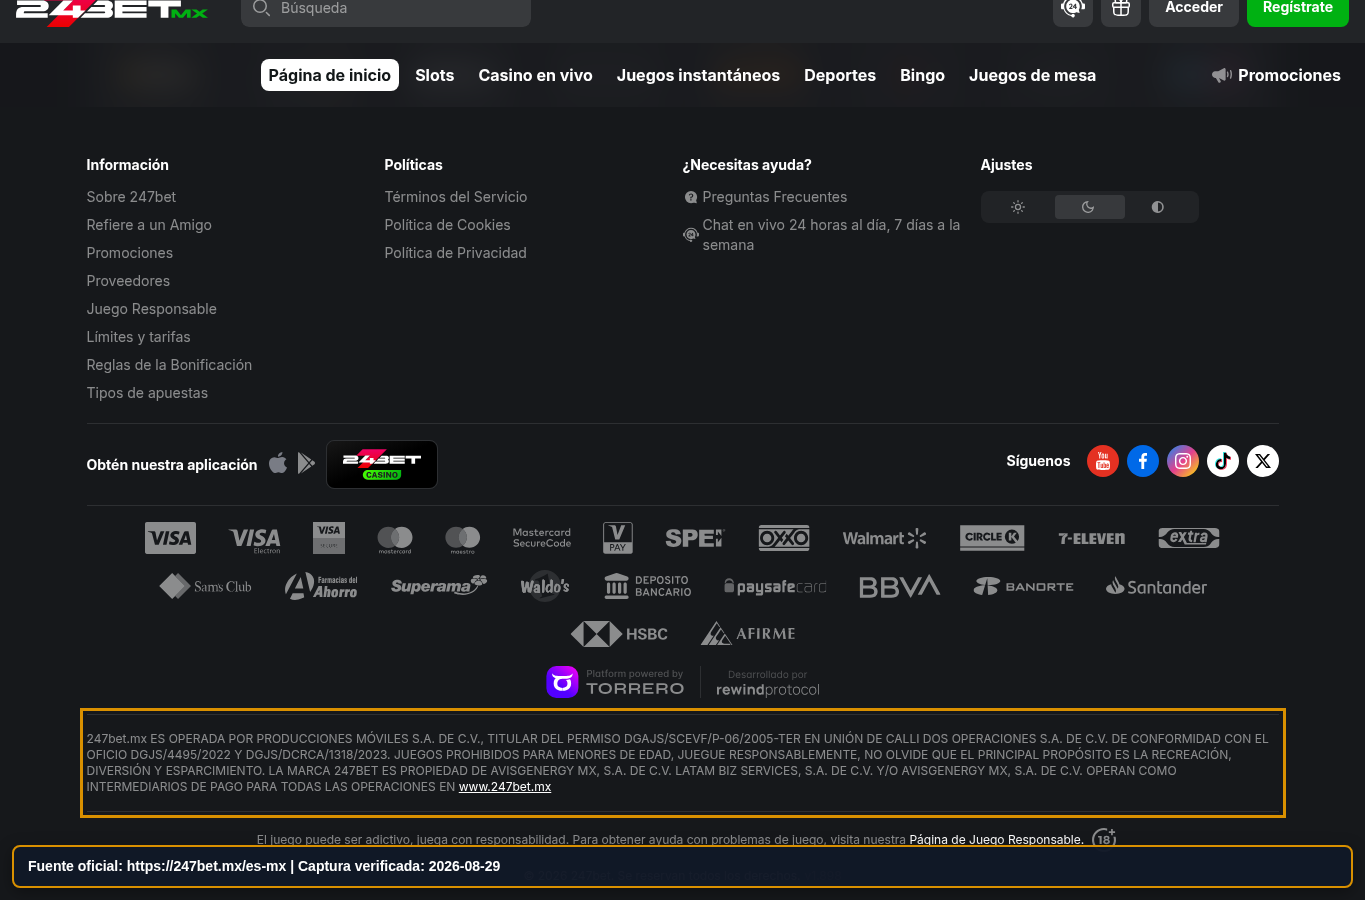1365x900 pixels.
Task: Click the 7-Eleven payment logo
Action: pyautogui.click(x=1092, y=538)
